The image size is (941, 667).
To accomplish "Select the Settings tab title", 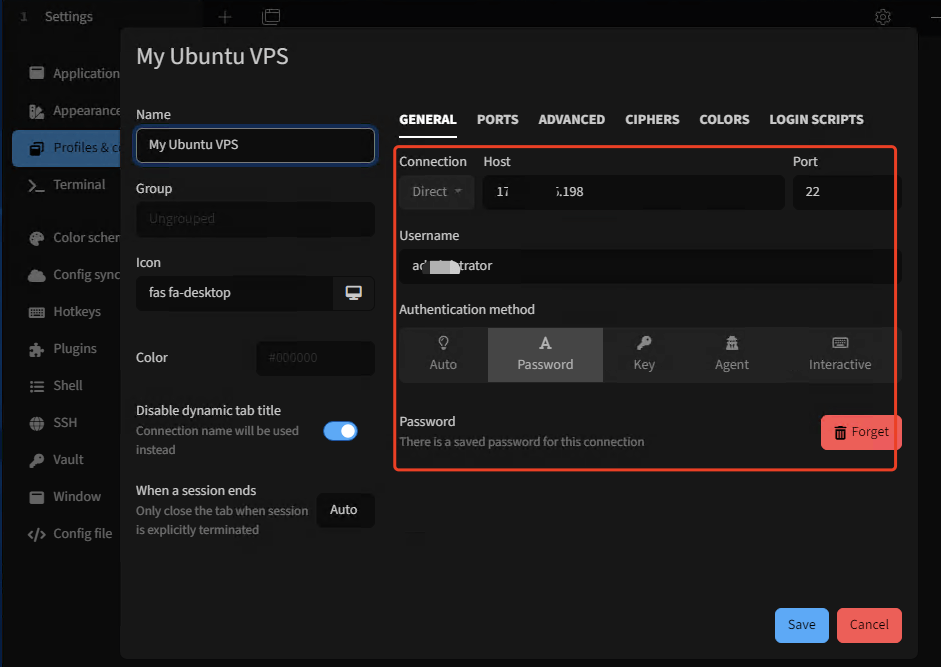I will (68, 17).
